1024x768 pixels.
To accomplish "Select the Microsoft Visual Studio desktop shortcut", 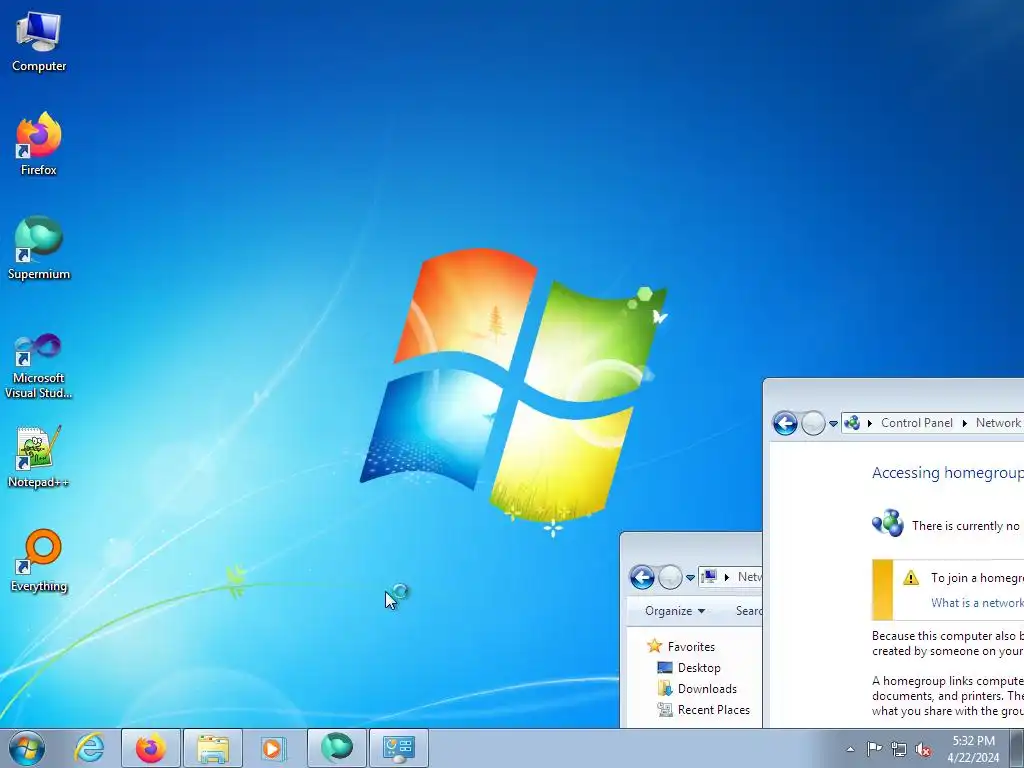I will [39, 366].
